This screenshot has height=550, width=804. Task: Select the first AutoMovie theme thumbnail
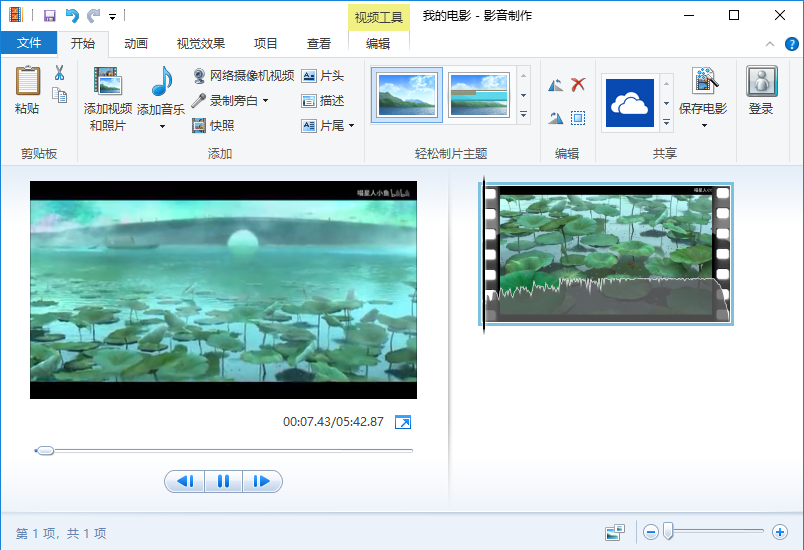(407, 95)
